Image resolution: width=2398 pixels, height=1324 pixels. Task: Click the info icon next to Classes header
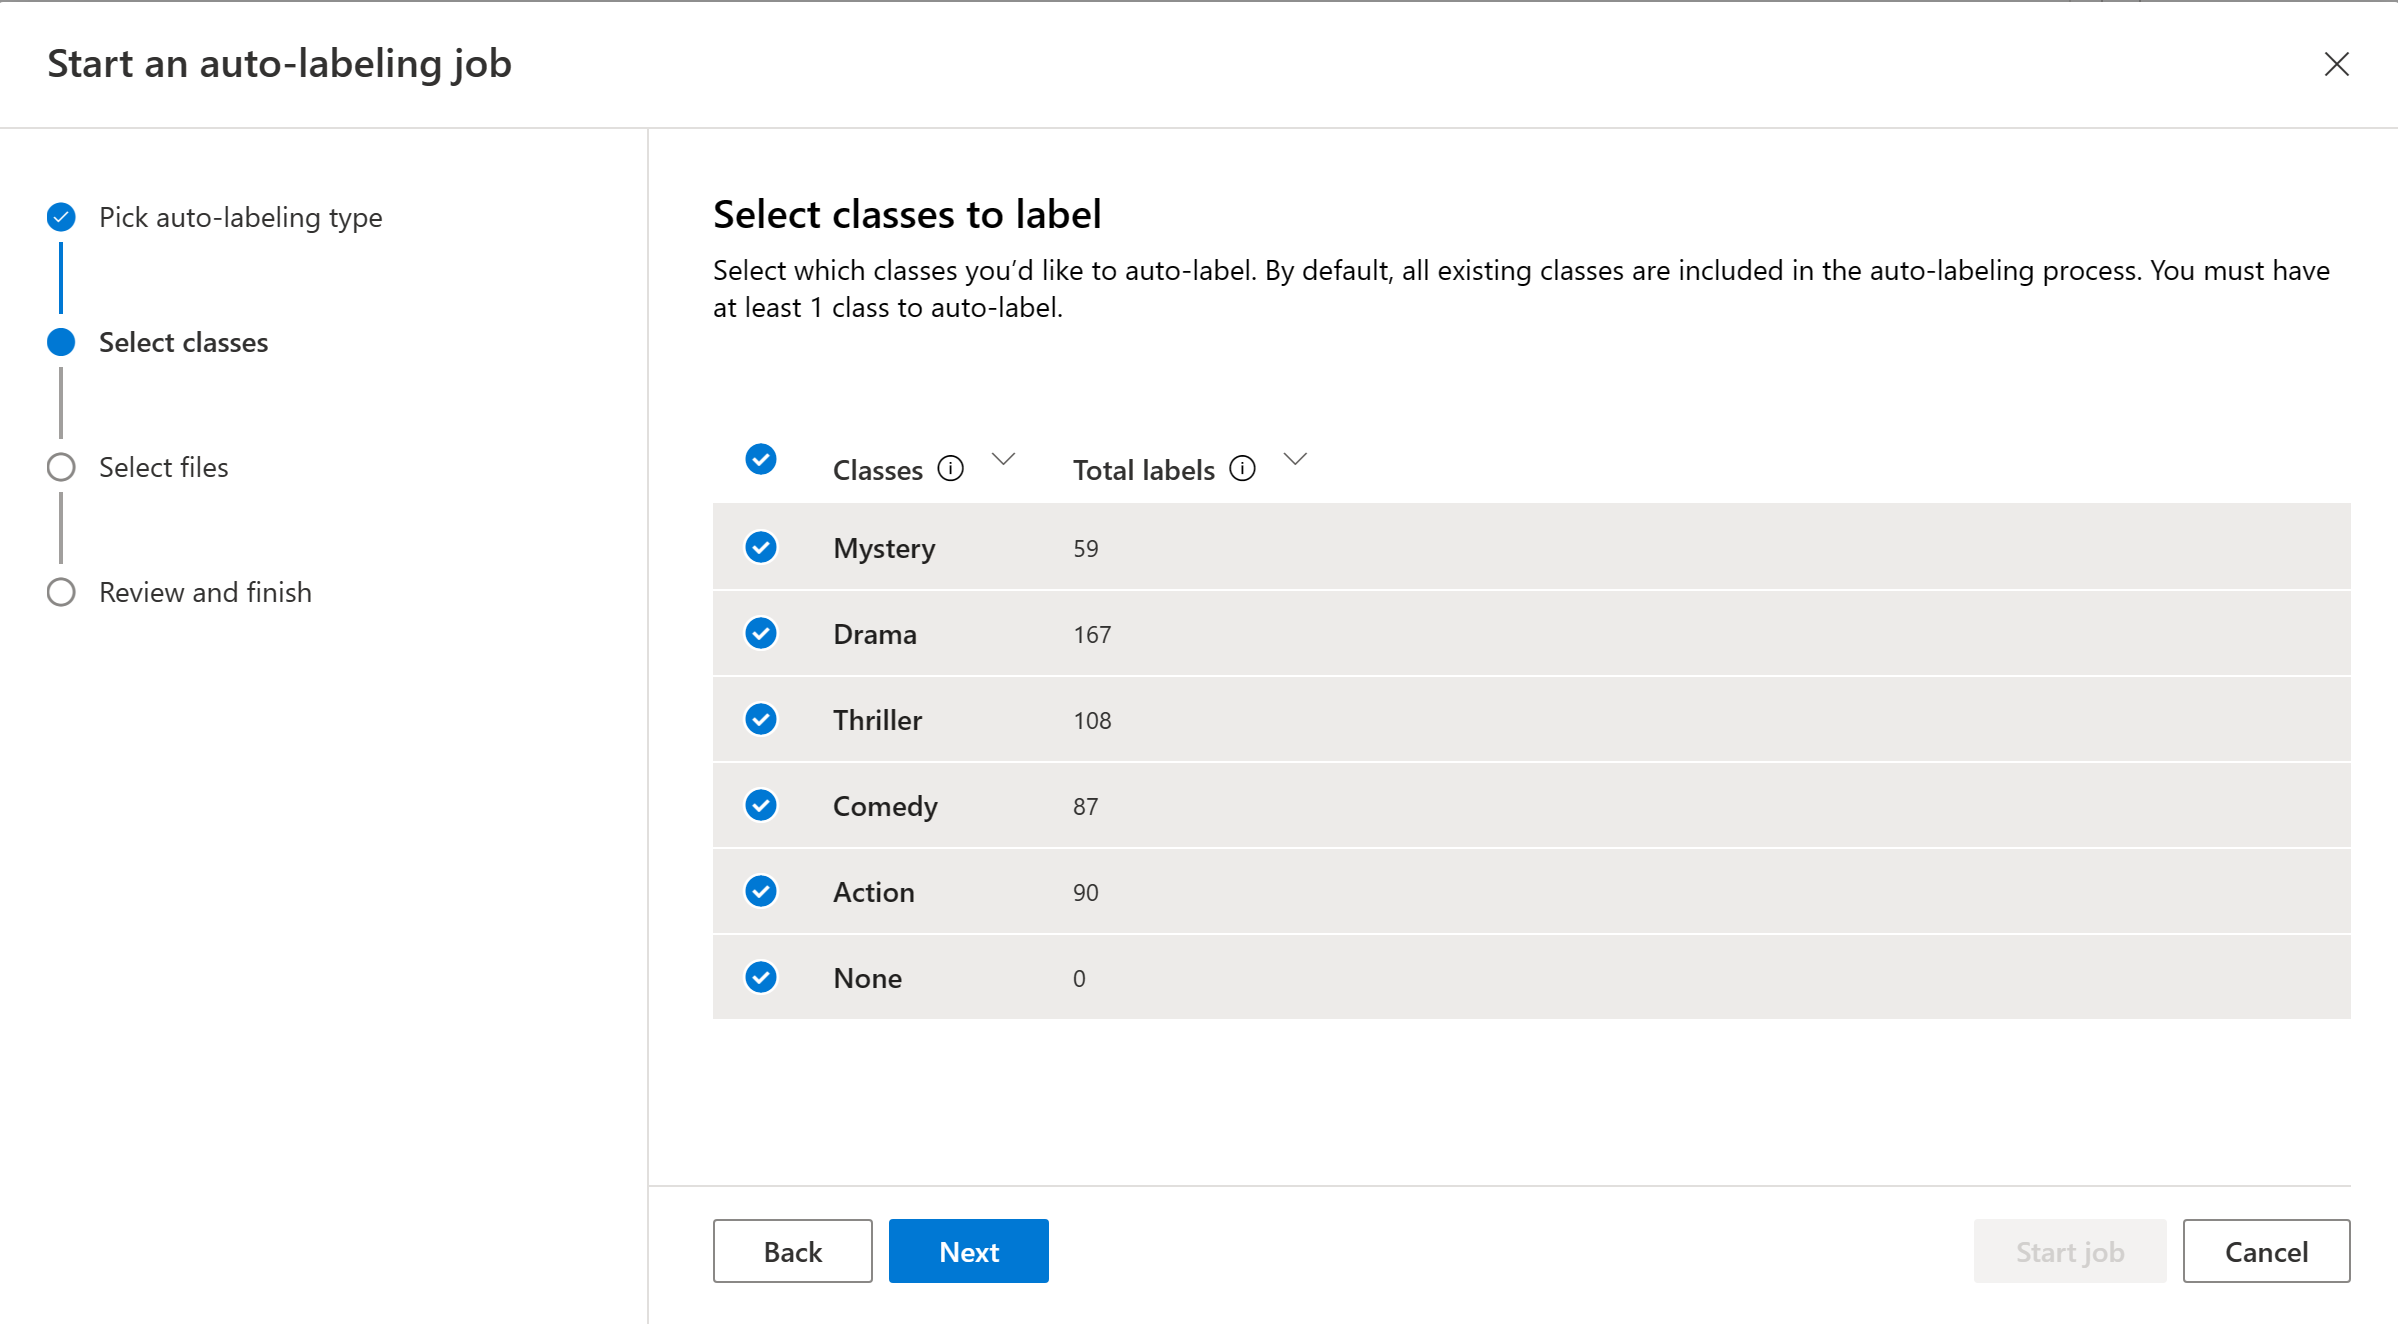(951, 468)
